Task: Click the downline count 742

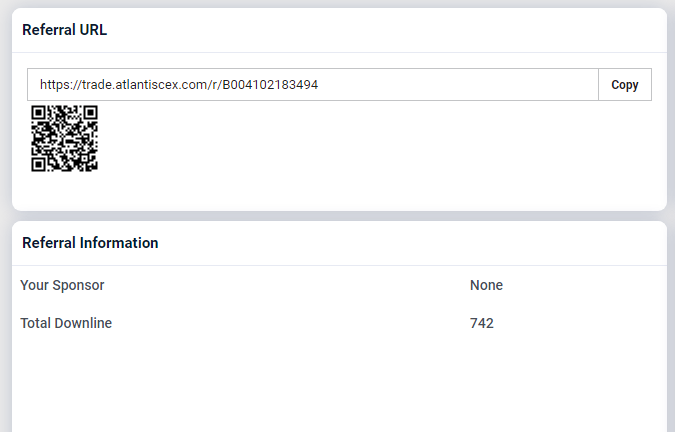Action: [482, 323]
